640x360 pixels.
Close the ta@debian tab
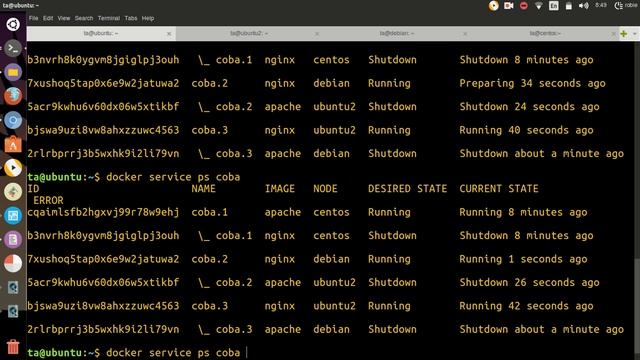click(465, 34)
